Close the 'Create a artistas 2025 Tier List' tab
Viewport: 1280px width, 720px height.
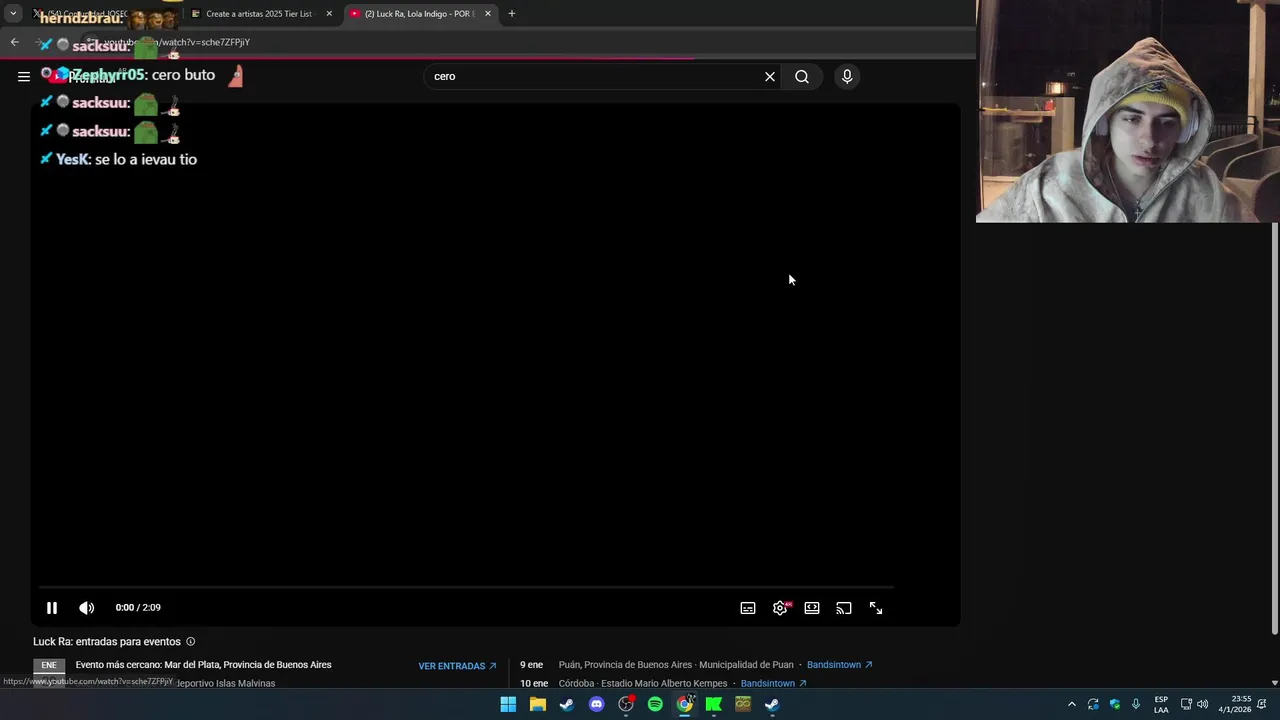pos(329,14)
